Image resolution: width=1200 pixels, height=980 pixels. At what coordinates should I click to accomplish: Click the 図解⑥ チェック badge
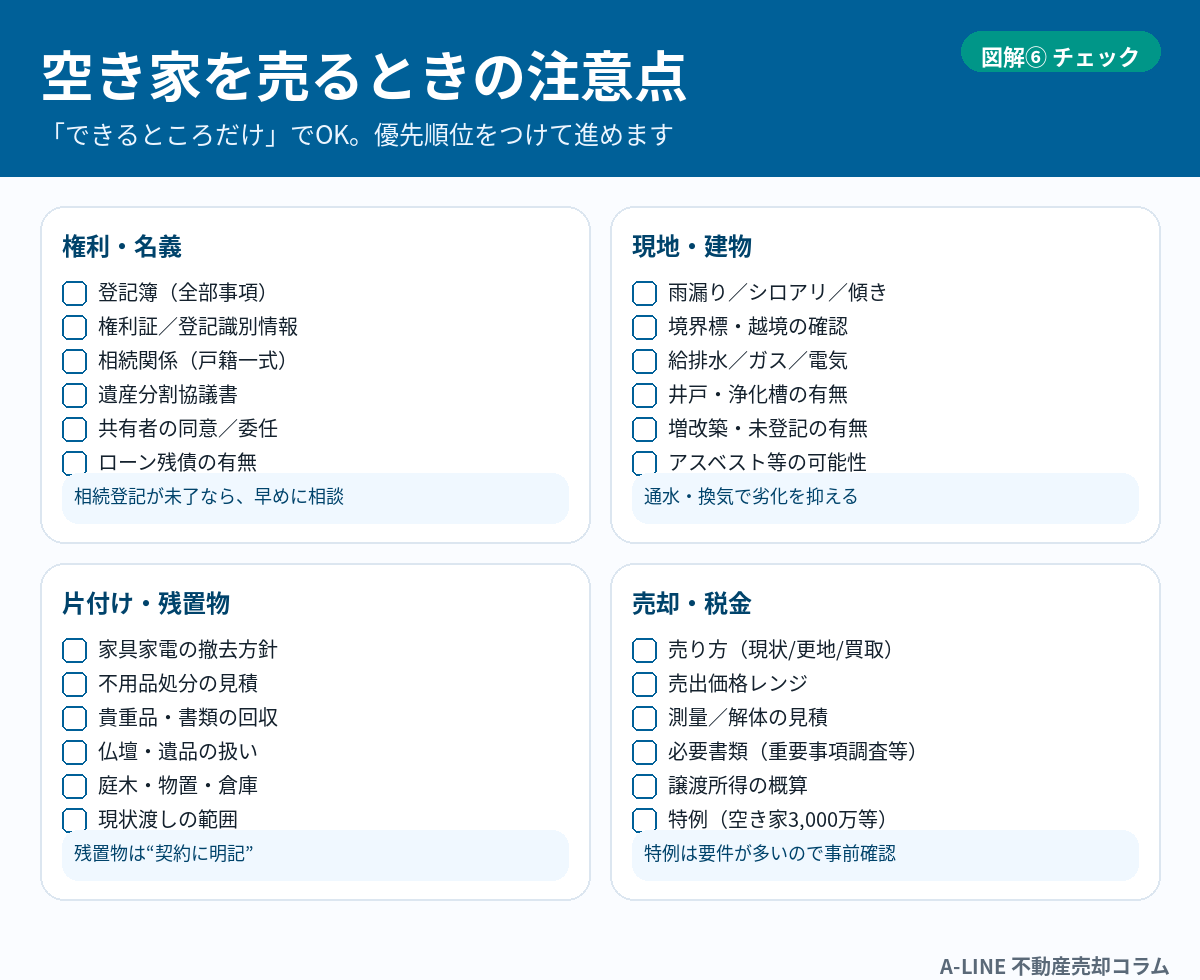[1060, 57]
